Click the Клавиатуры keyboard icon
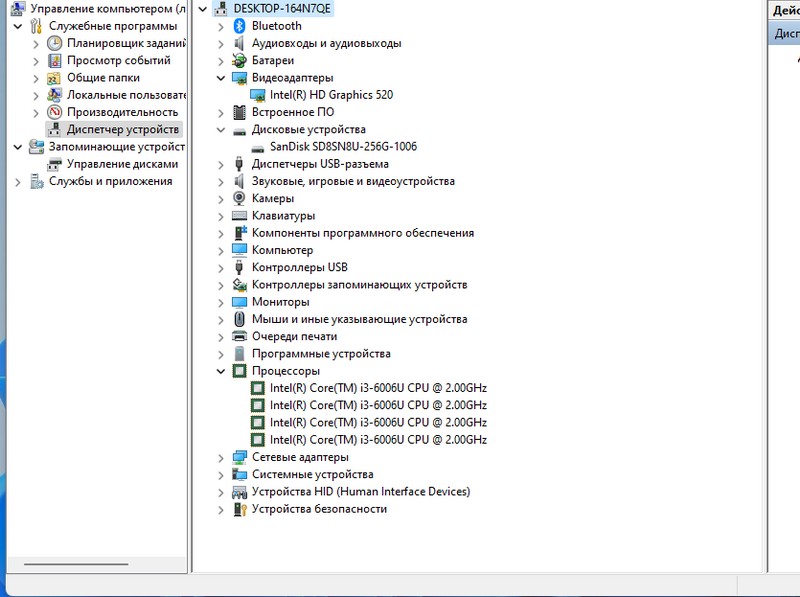The height and width of the screenshot is (597, 800). click(239, 216)
